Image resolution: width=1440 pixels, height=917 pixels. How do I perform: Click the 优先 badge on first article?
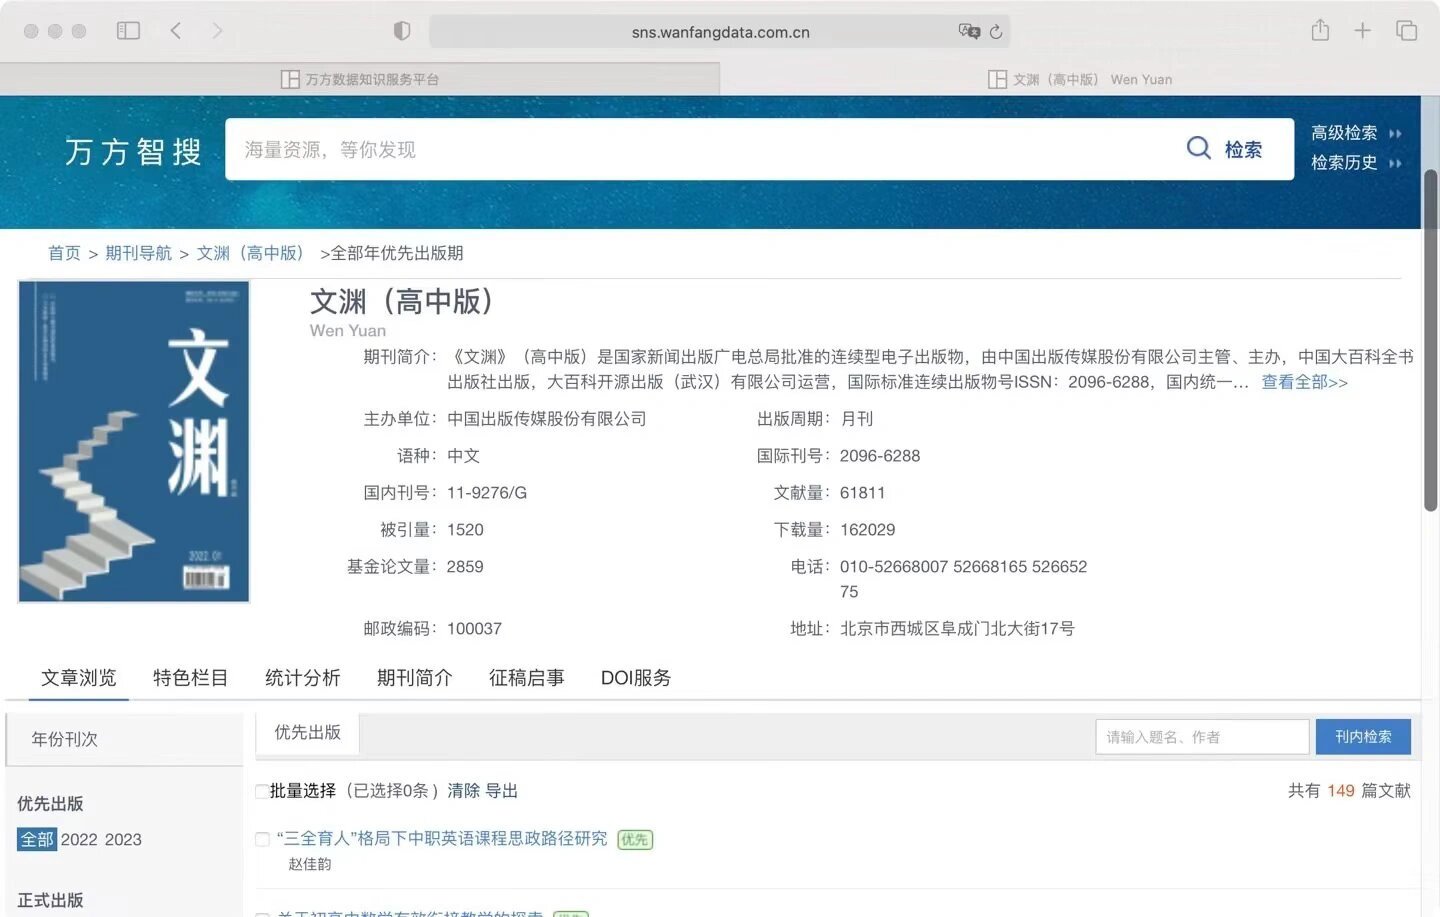click(x=635, y=840)
